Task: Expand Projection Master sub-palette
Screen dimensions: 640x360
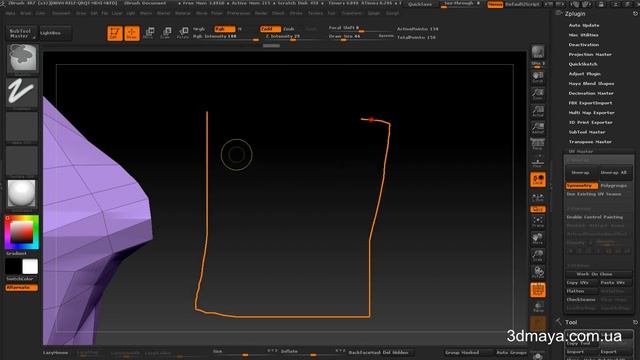Action: (x=590, y=54)
